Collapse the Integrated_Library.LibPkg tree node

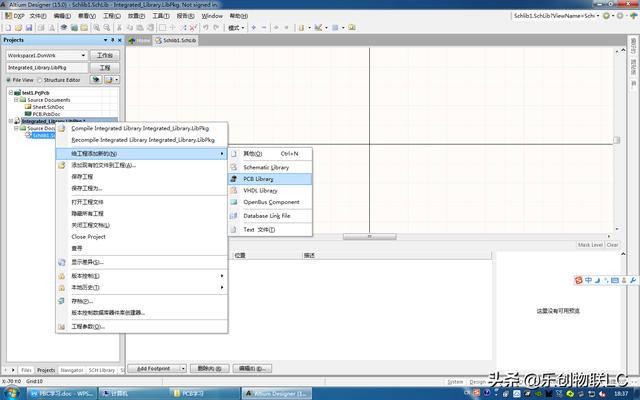pyautogui.click(x=11, y=121)
